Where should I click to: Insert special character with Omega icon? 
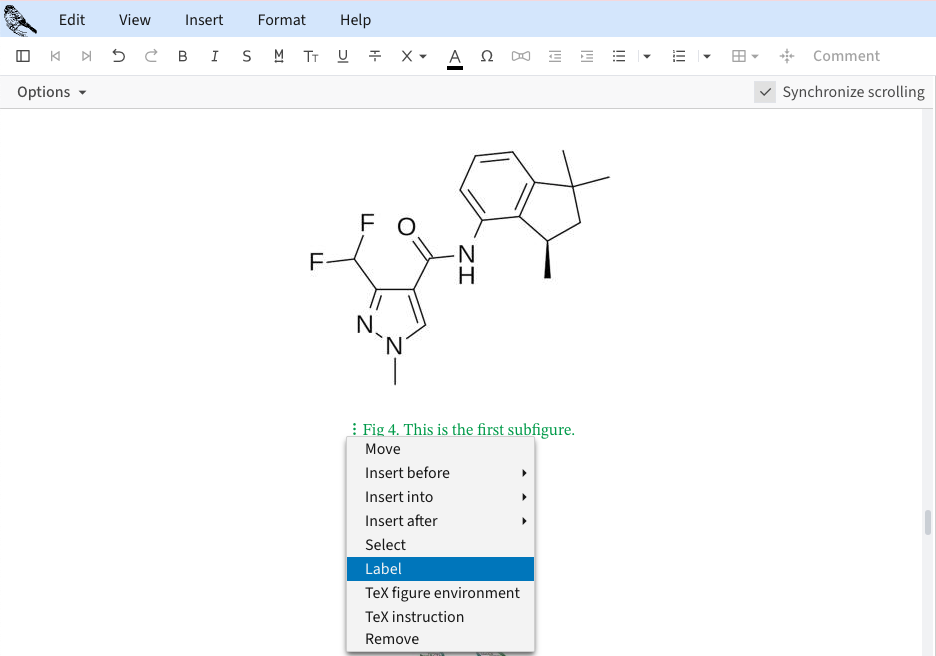pyautogui.click(x=487, y=56)
